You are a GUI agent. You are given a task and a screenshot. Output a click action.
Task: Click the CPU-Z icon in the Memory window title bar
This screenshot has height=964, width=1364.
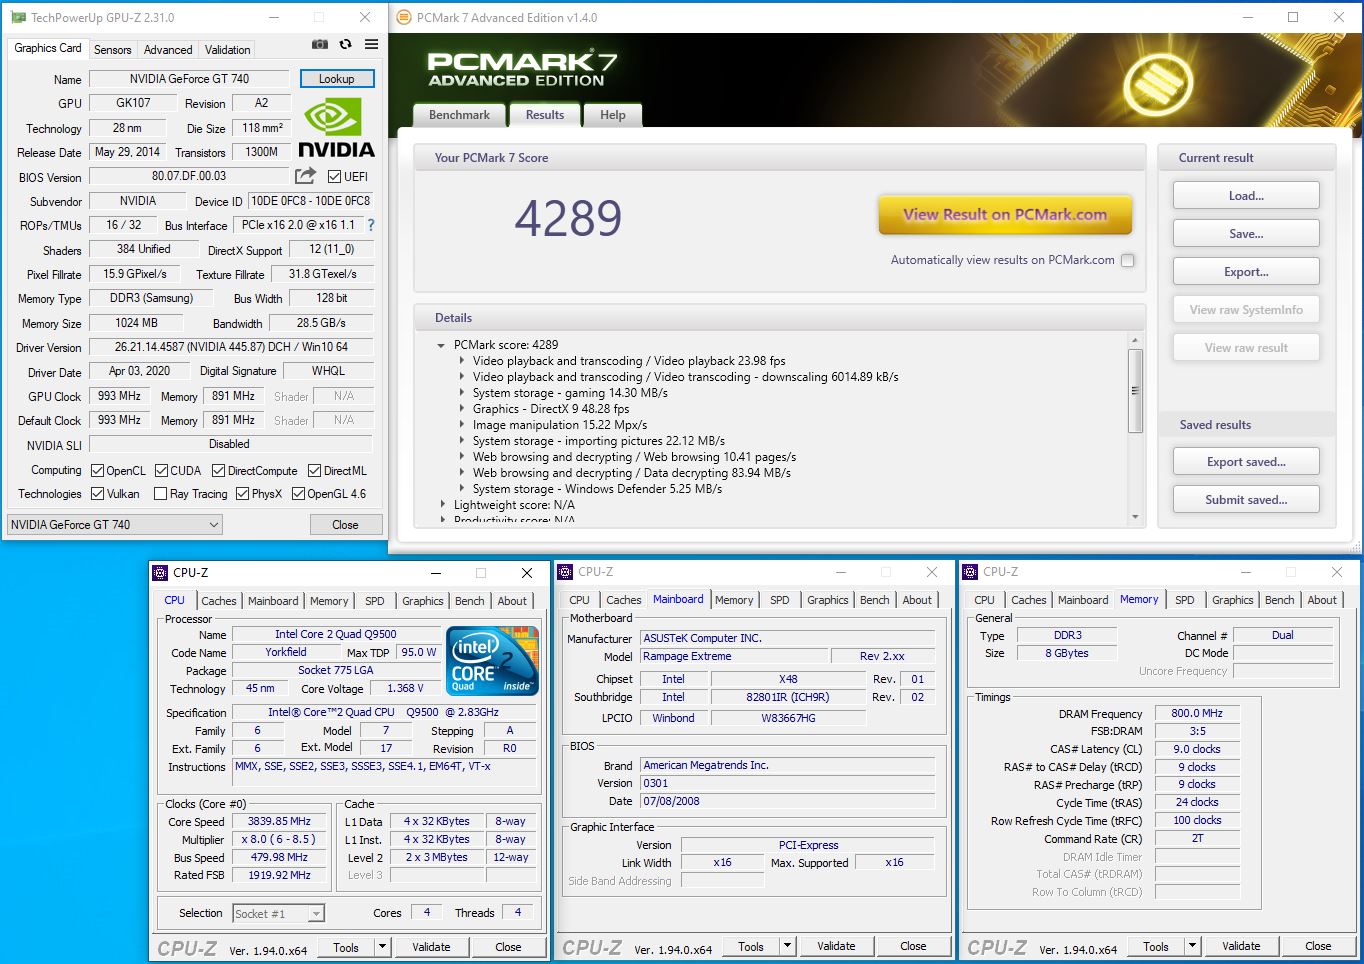pyautogui.click(x=970, y=572)
